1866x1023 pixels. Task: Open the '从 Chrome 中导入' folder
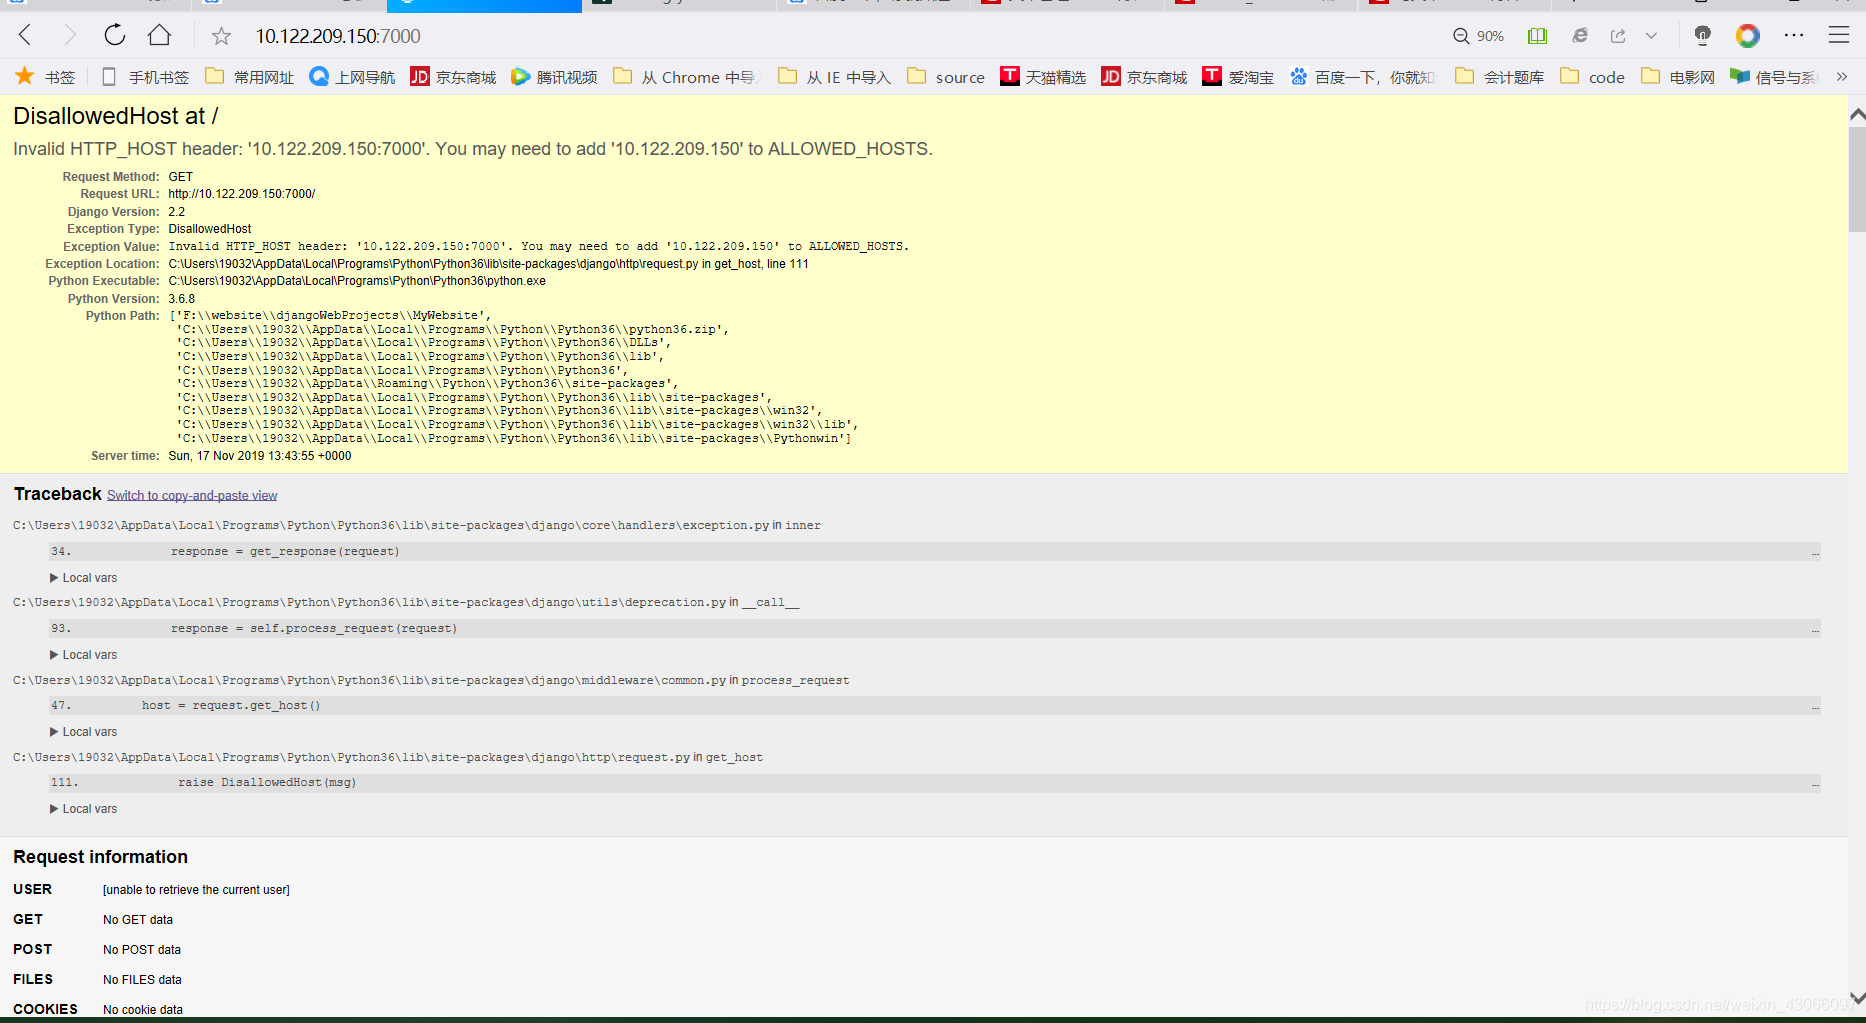(x=688, y=77)
